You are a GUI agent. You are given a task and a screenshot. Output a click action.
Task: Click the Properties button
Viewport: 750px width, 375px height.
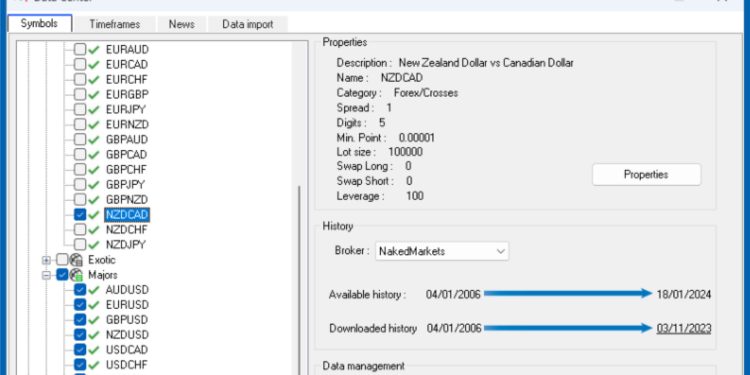pos(646,175)
